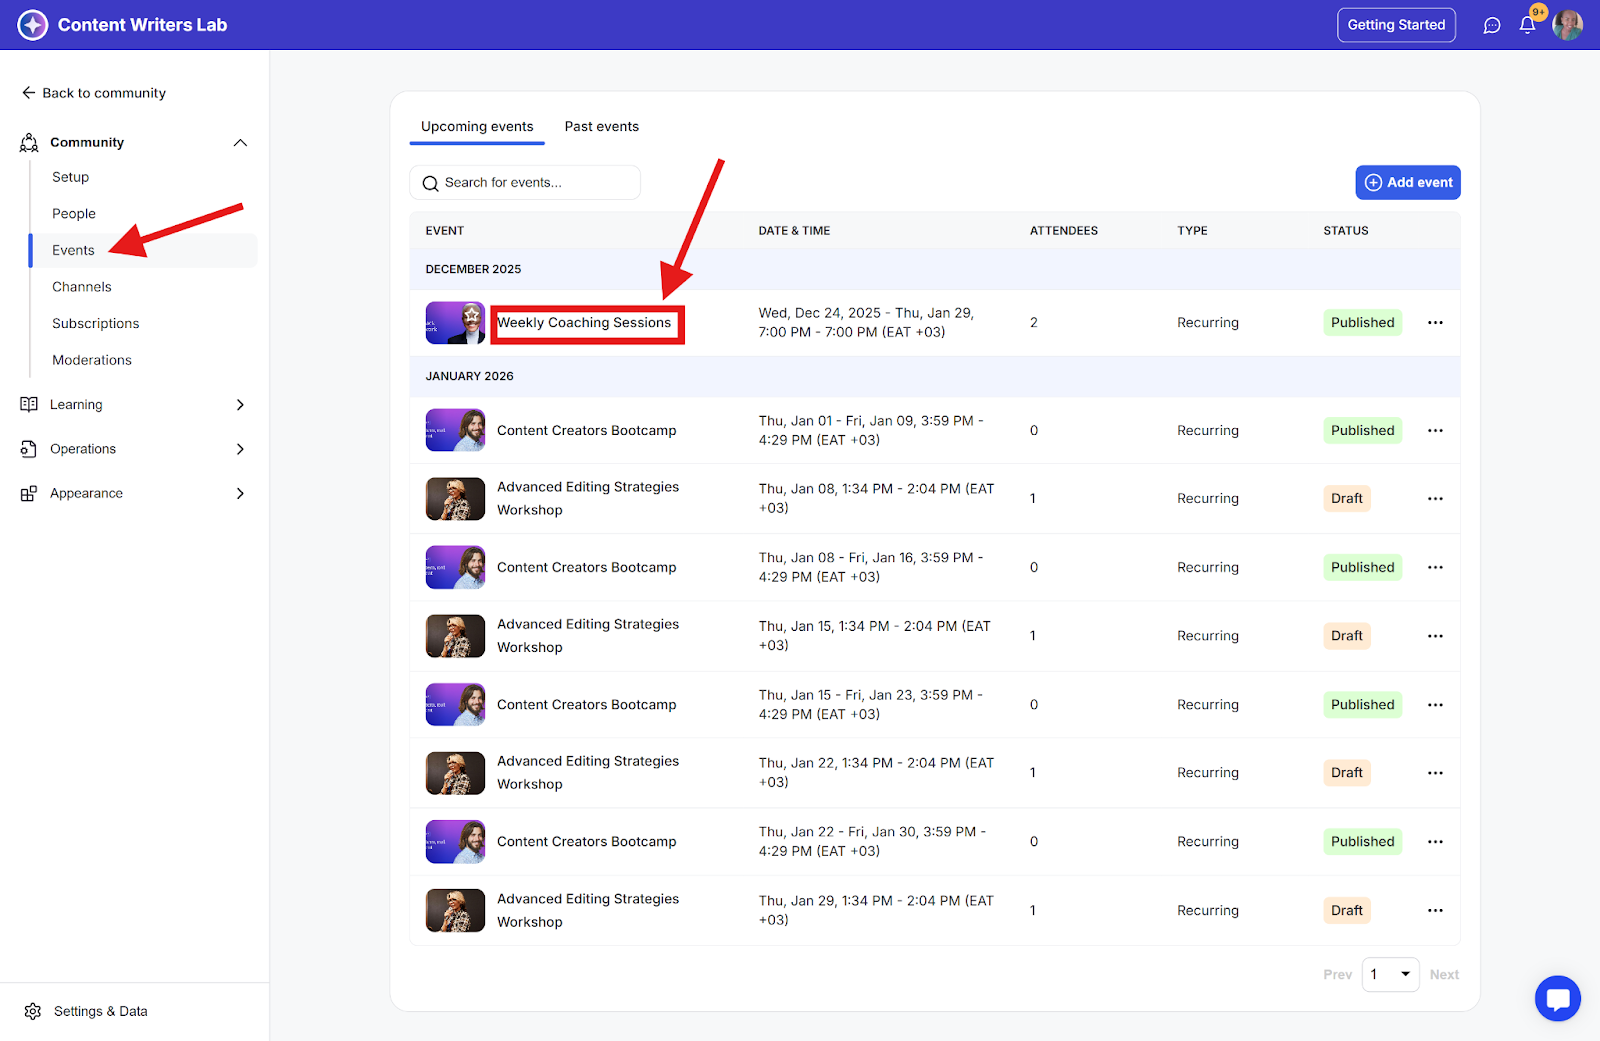Click the Back to community arrow

pos(29,93)
